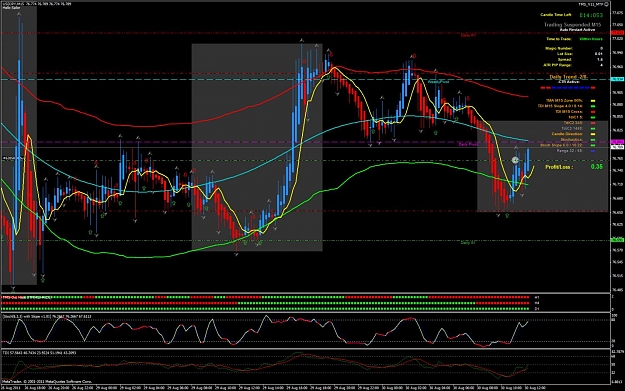Image resolution: width=625 pixels, height=391 pixels.
Task: Click the red TDI M15 Cross indicator light
Action: (x=593, y=112)
